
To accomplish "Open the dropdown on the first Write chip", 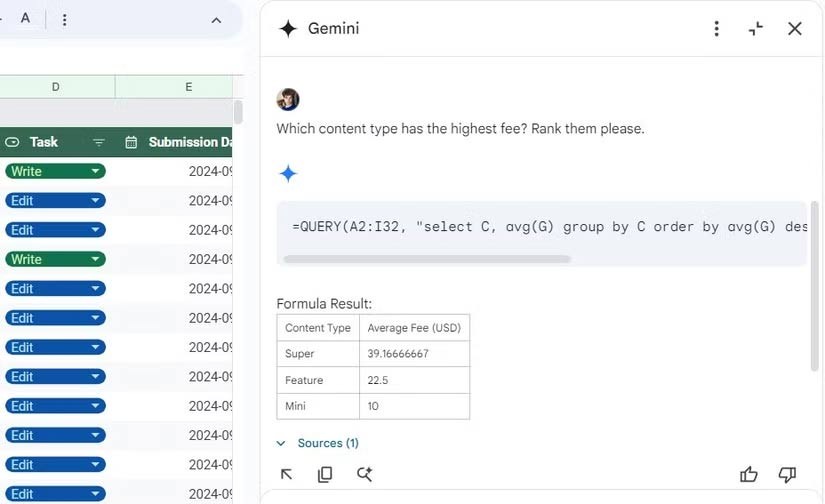I will point(96,172).
